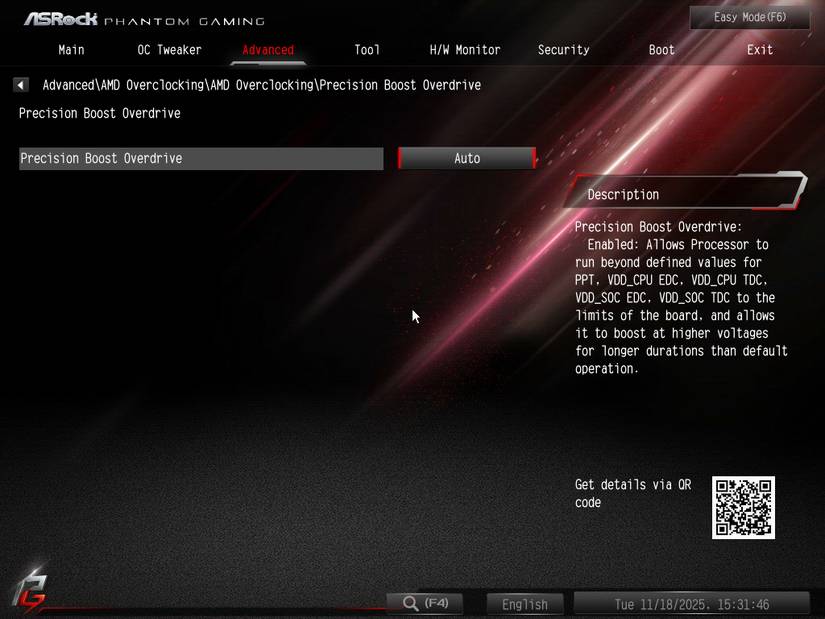Click the search magnifier (F4) button
The width and height of the screenshot is (825, 619).
(x=425, y=603)
